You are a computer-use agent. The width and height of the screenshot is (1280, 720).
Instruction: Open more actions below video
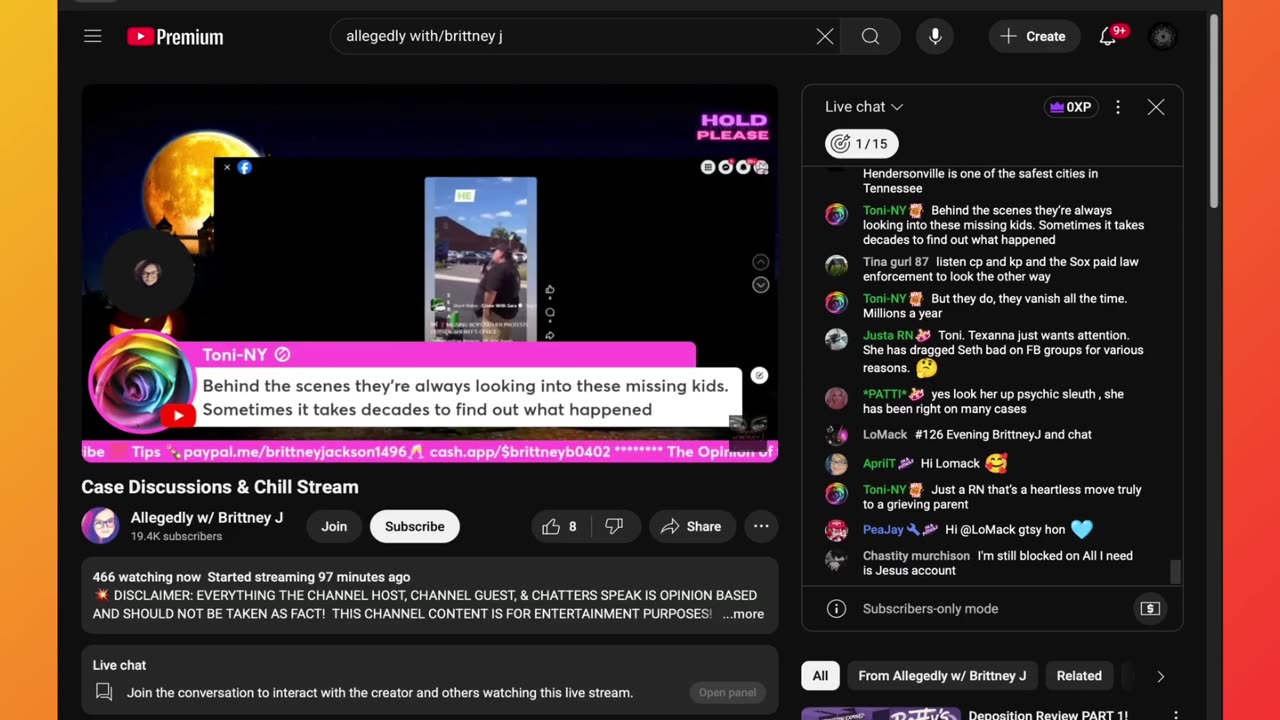tap(761, 527)
